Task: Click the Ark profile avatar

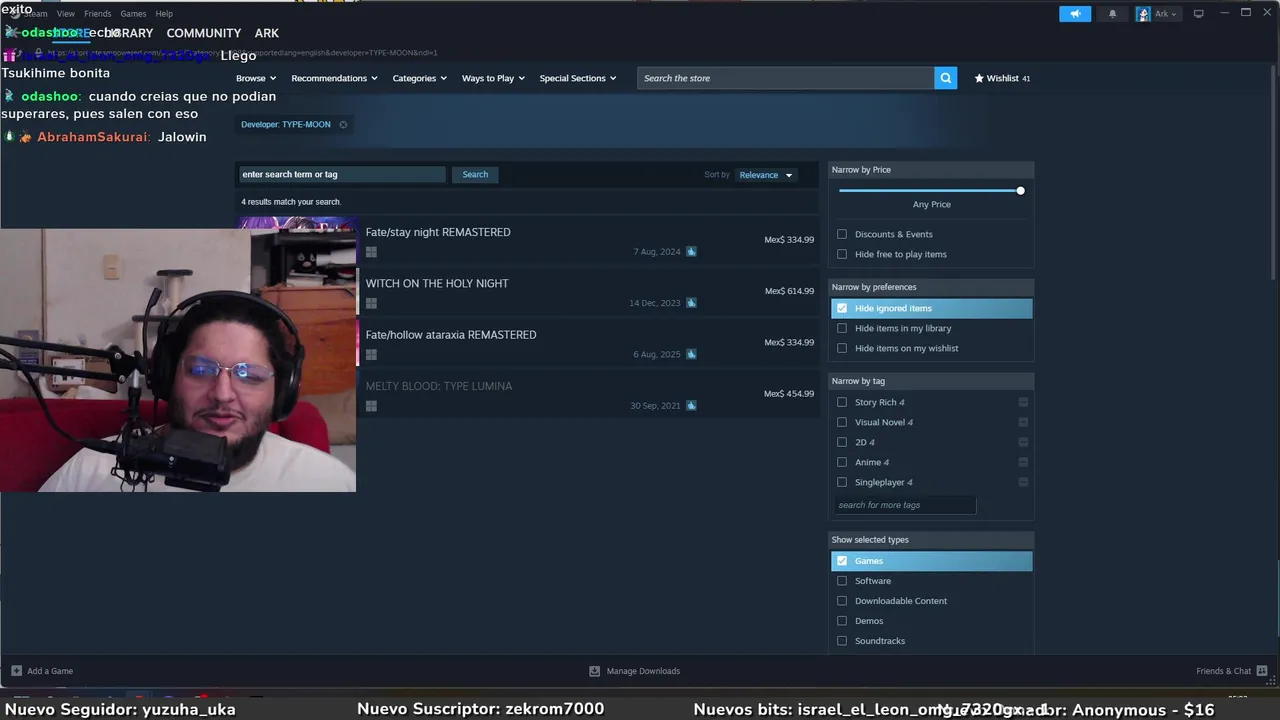Action: (1143, 14)
